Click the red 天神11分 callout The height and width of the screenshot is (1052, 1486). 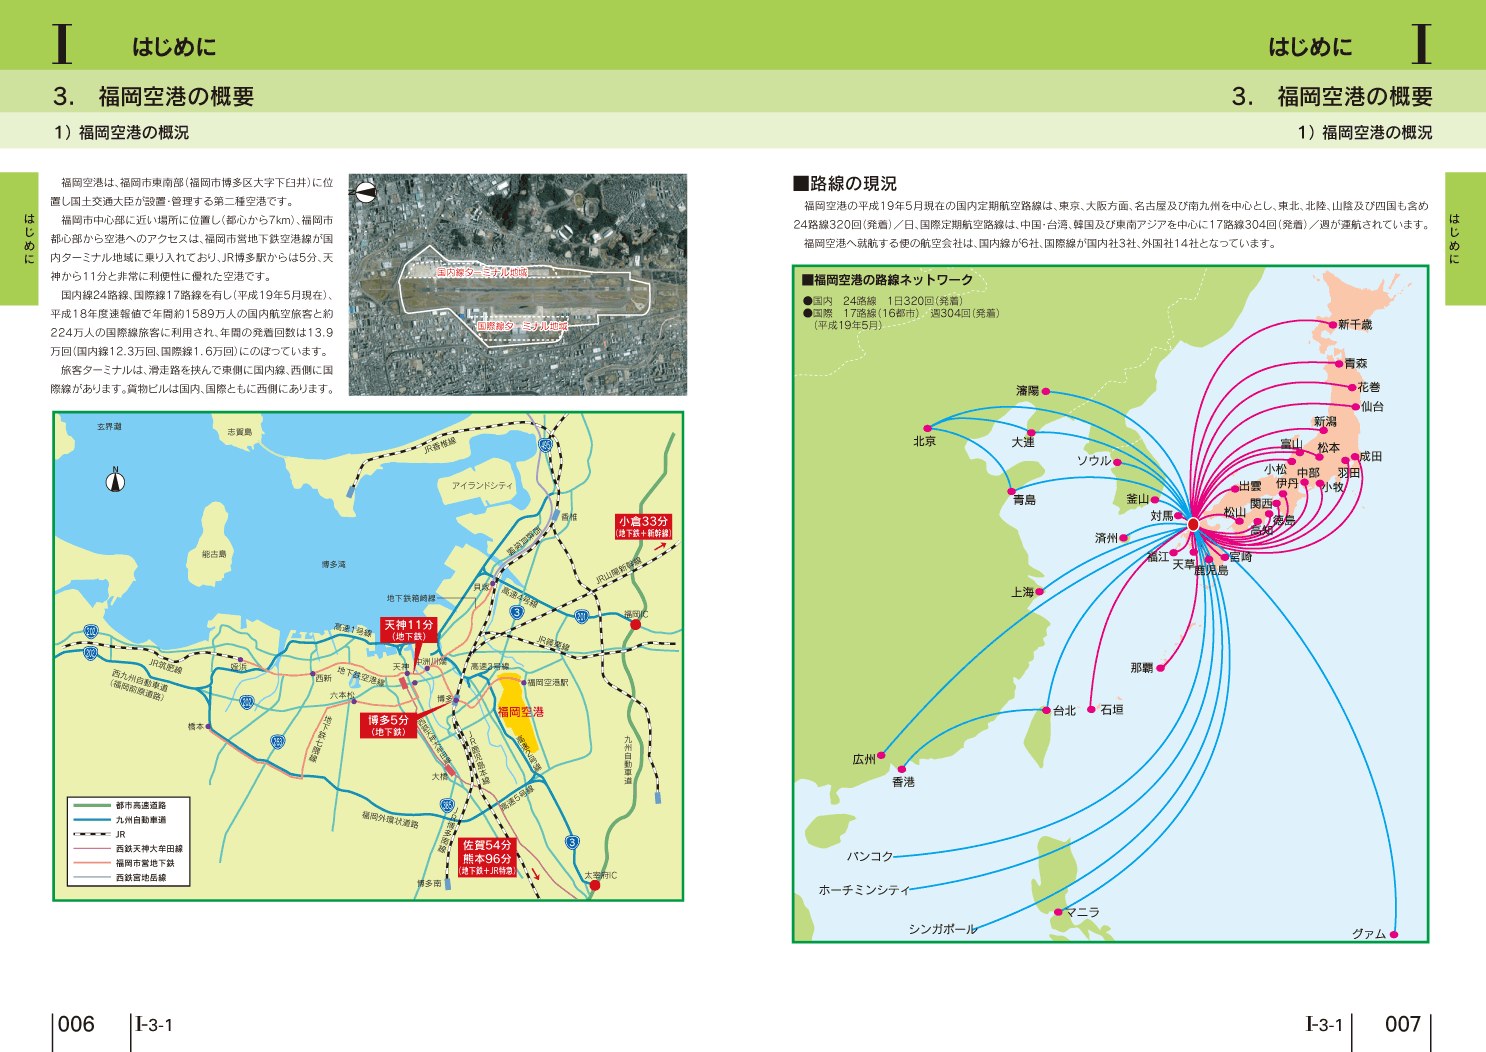pyautogui.click(x=409, y=630)
